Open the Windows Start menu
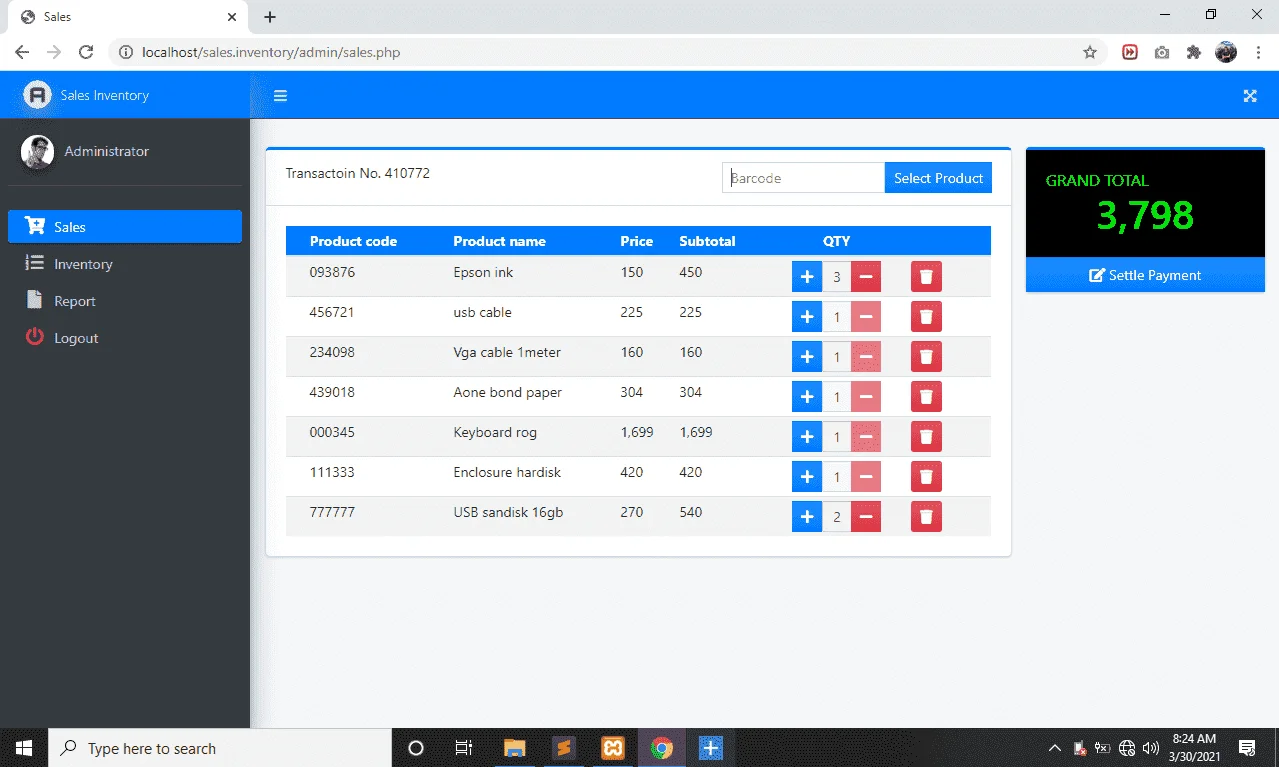This screenshot has height=767, width=1279. point(24,748)
